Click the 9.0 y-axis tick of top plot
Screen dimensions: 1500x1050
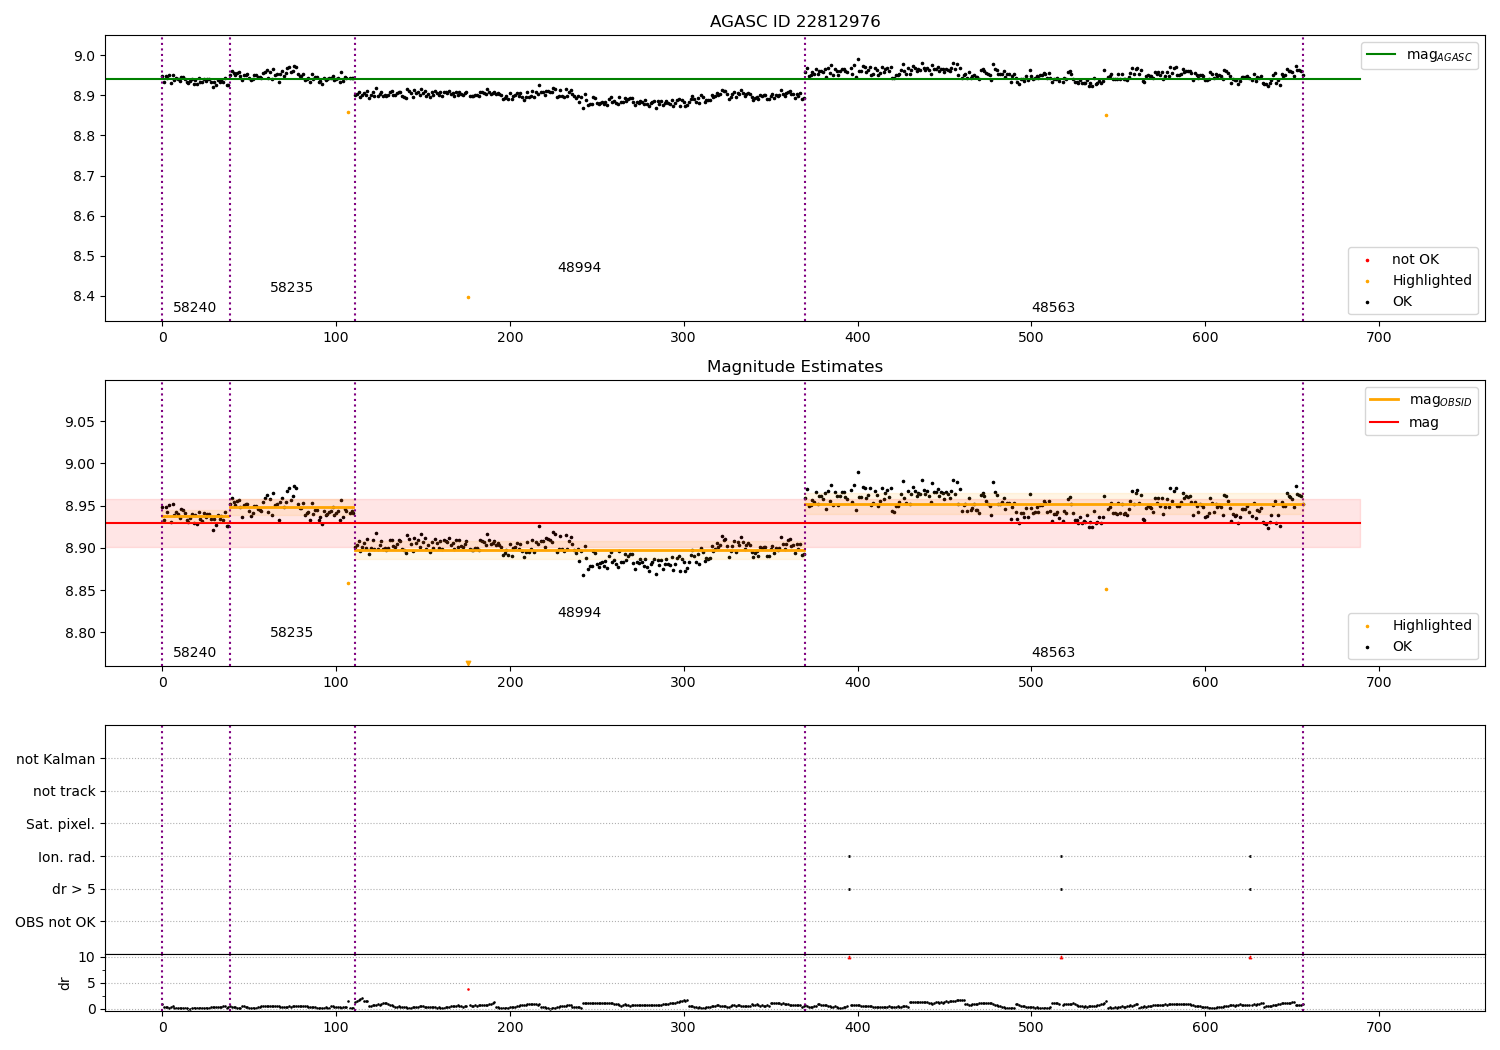pos(85,56)
